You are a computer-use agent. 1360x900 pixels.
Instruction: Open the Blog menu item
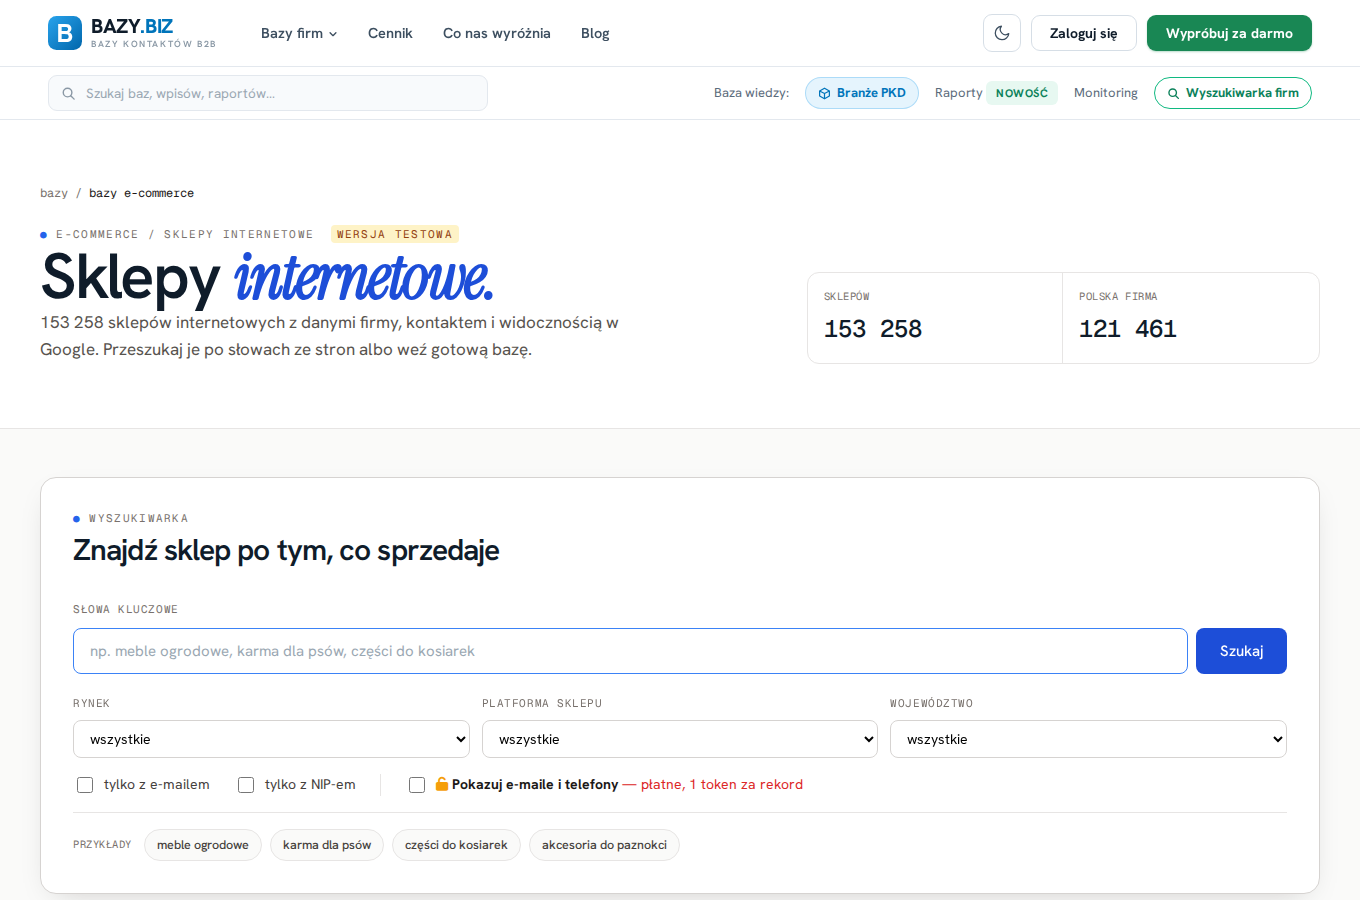tap(595, 33)
